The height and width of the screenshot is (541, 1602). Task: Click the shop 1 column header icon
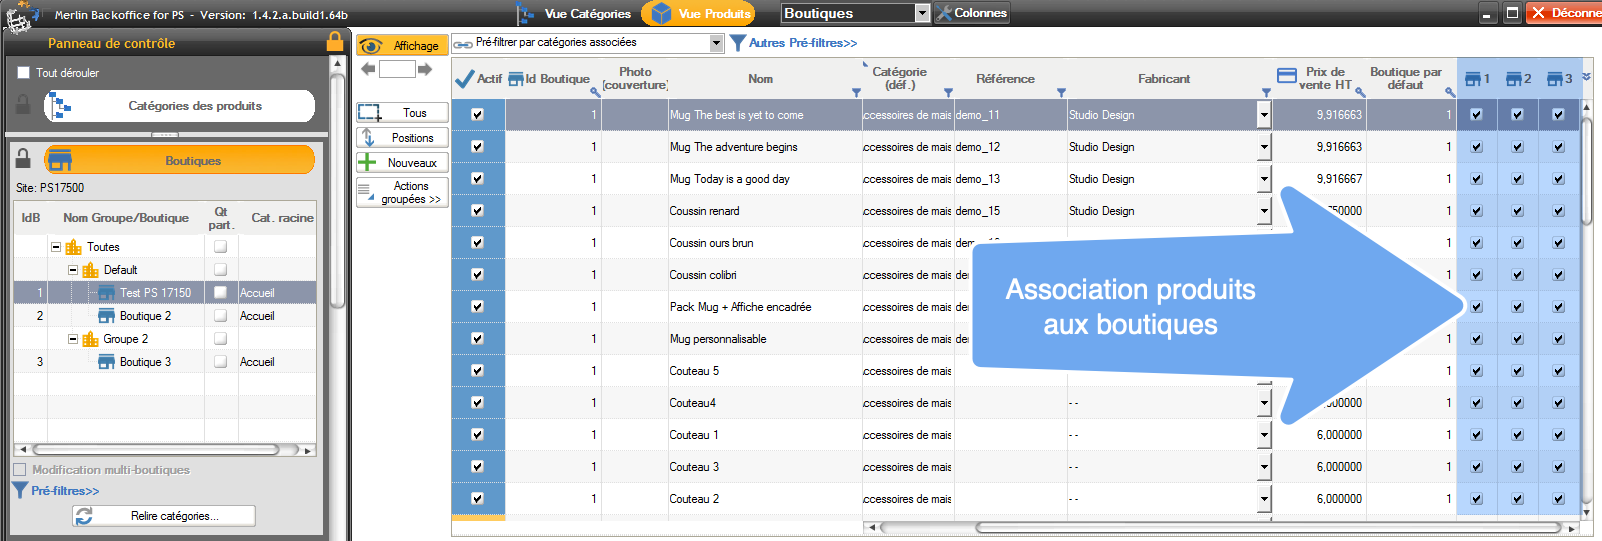pyautogui.click(x=1472, y=79)
